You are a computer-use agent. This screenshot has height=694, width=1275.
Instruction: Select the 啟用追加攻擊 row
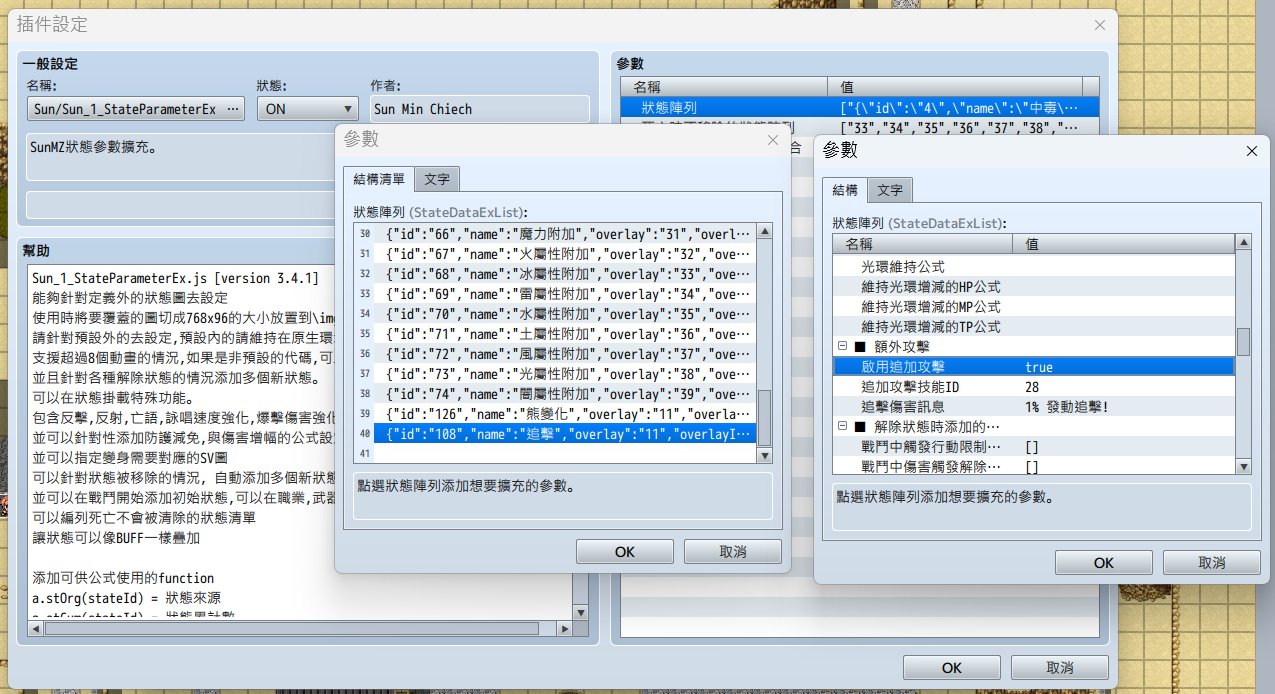(1034, 367)
